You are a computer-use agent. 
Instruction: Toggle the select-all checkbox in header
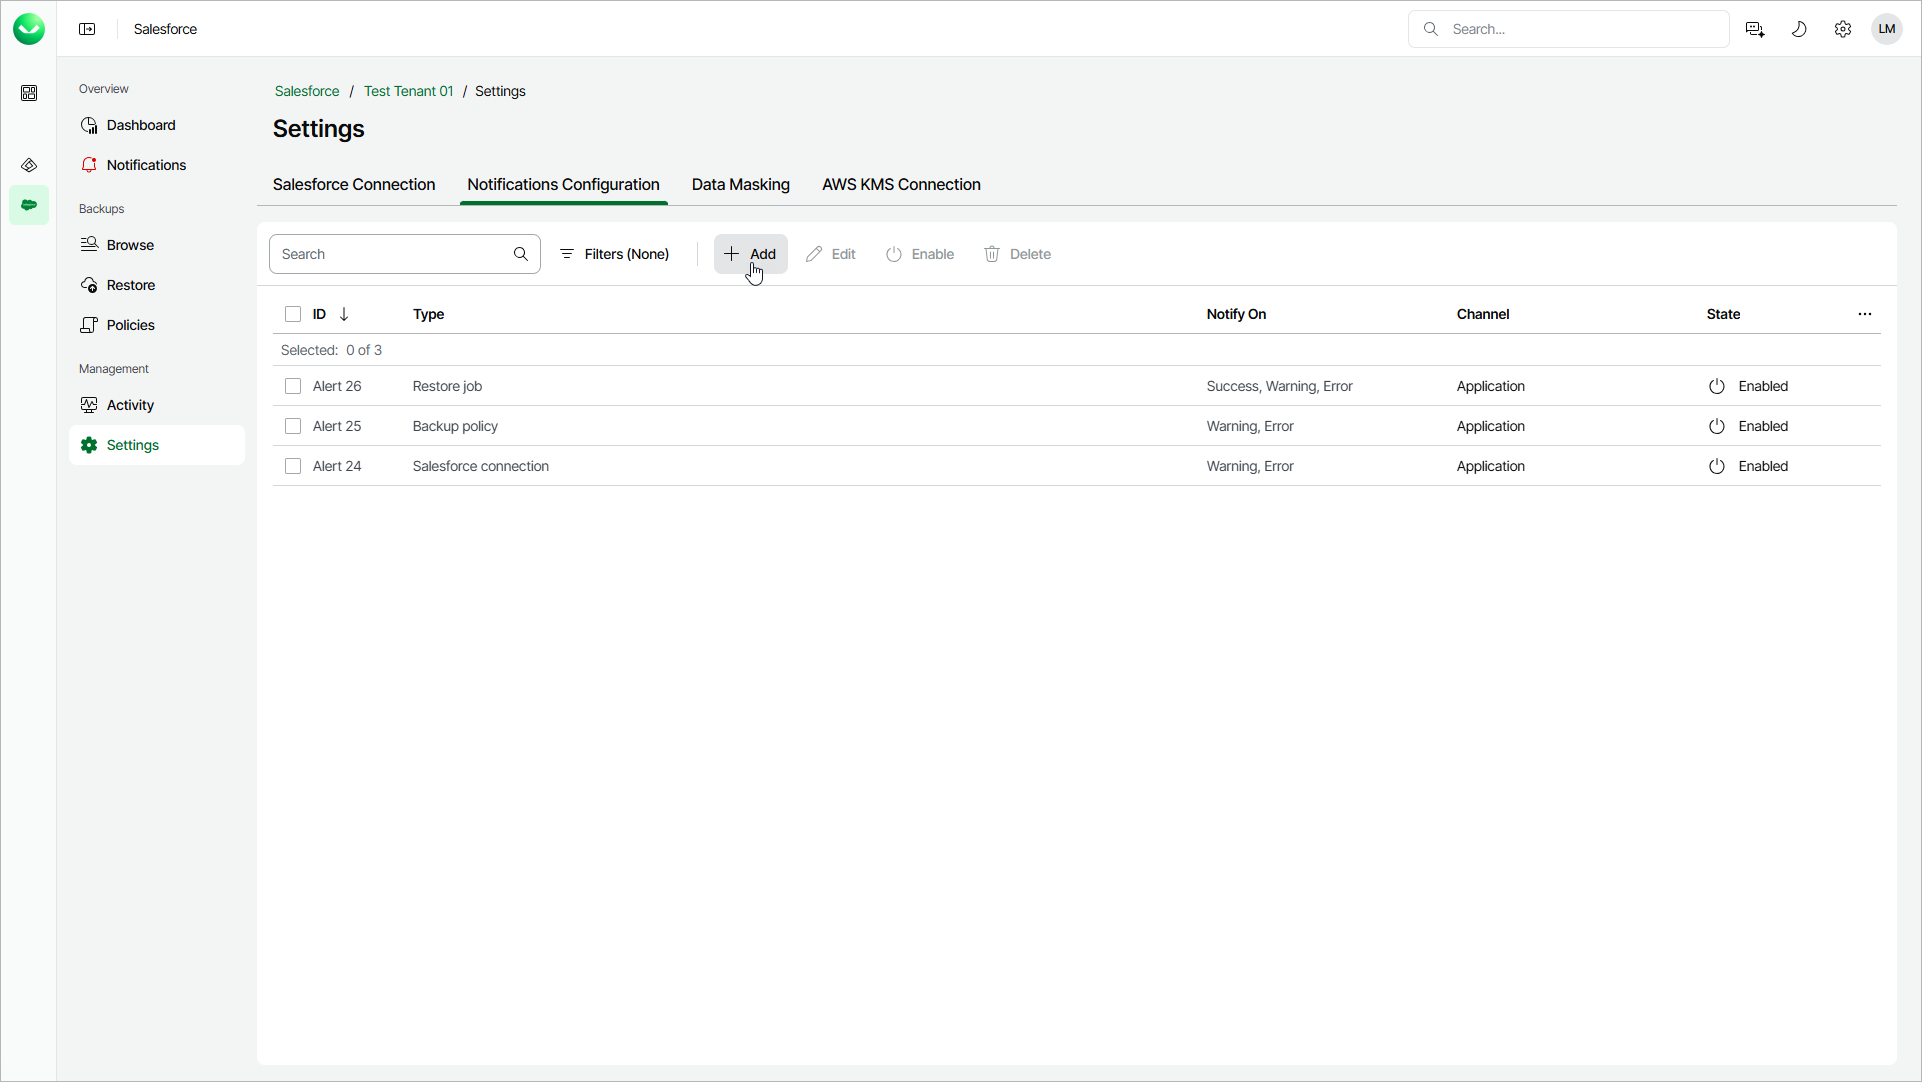293,314
